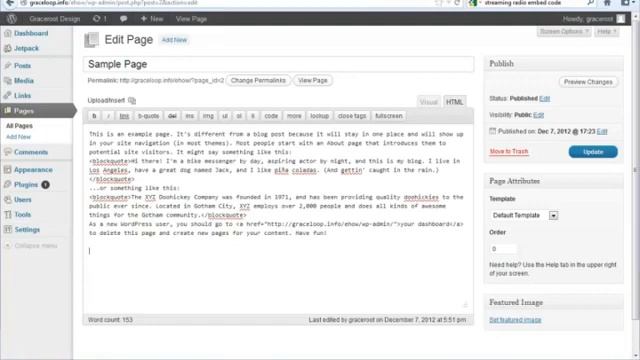This screenshot has height=360, width=640.
Task: Open Plugins in the sidebar
Action: [x=26, y=185]
